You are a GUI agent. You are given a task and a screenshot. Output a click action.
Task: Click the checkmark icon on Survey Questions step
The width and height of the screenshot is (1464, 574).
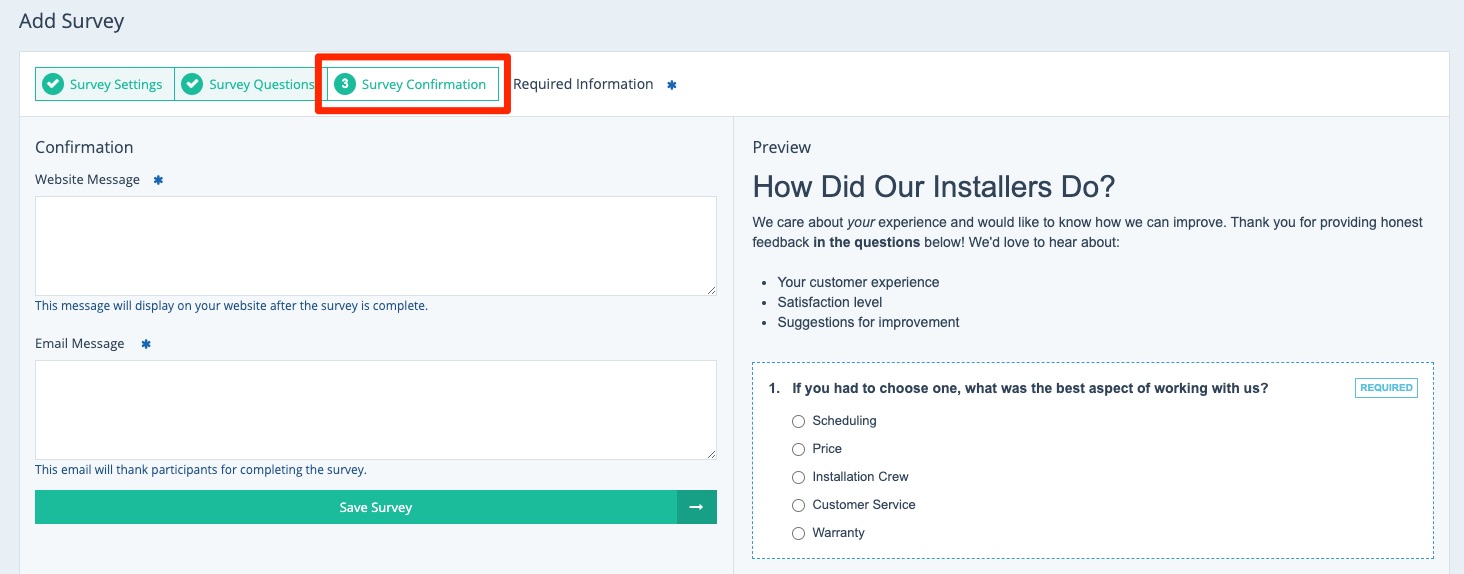[x=193, y=85]
